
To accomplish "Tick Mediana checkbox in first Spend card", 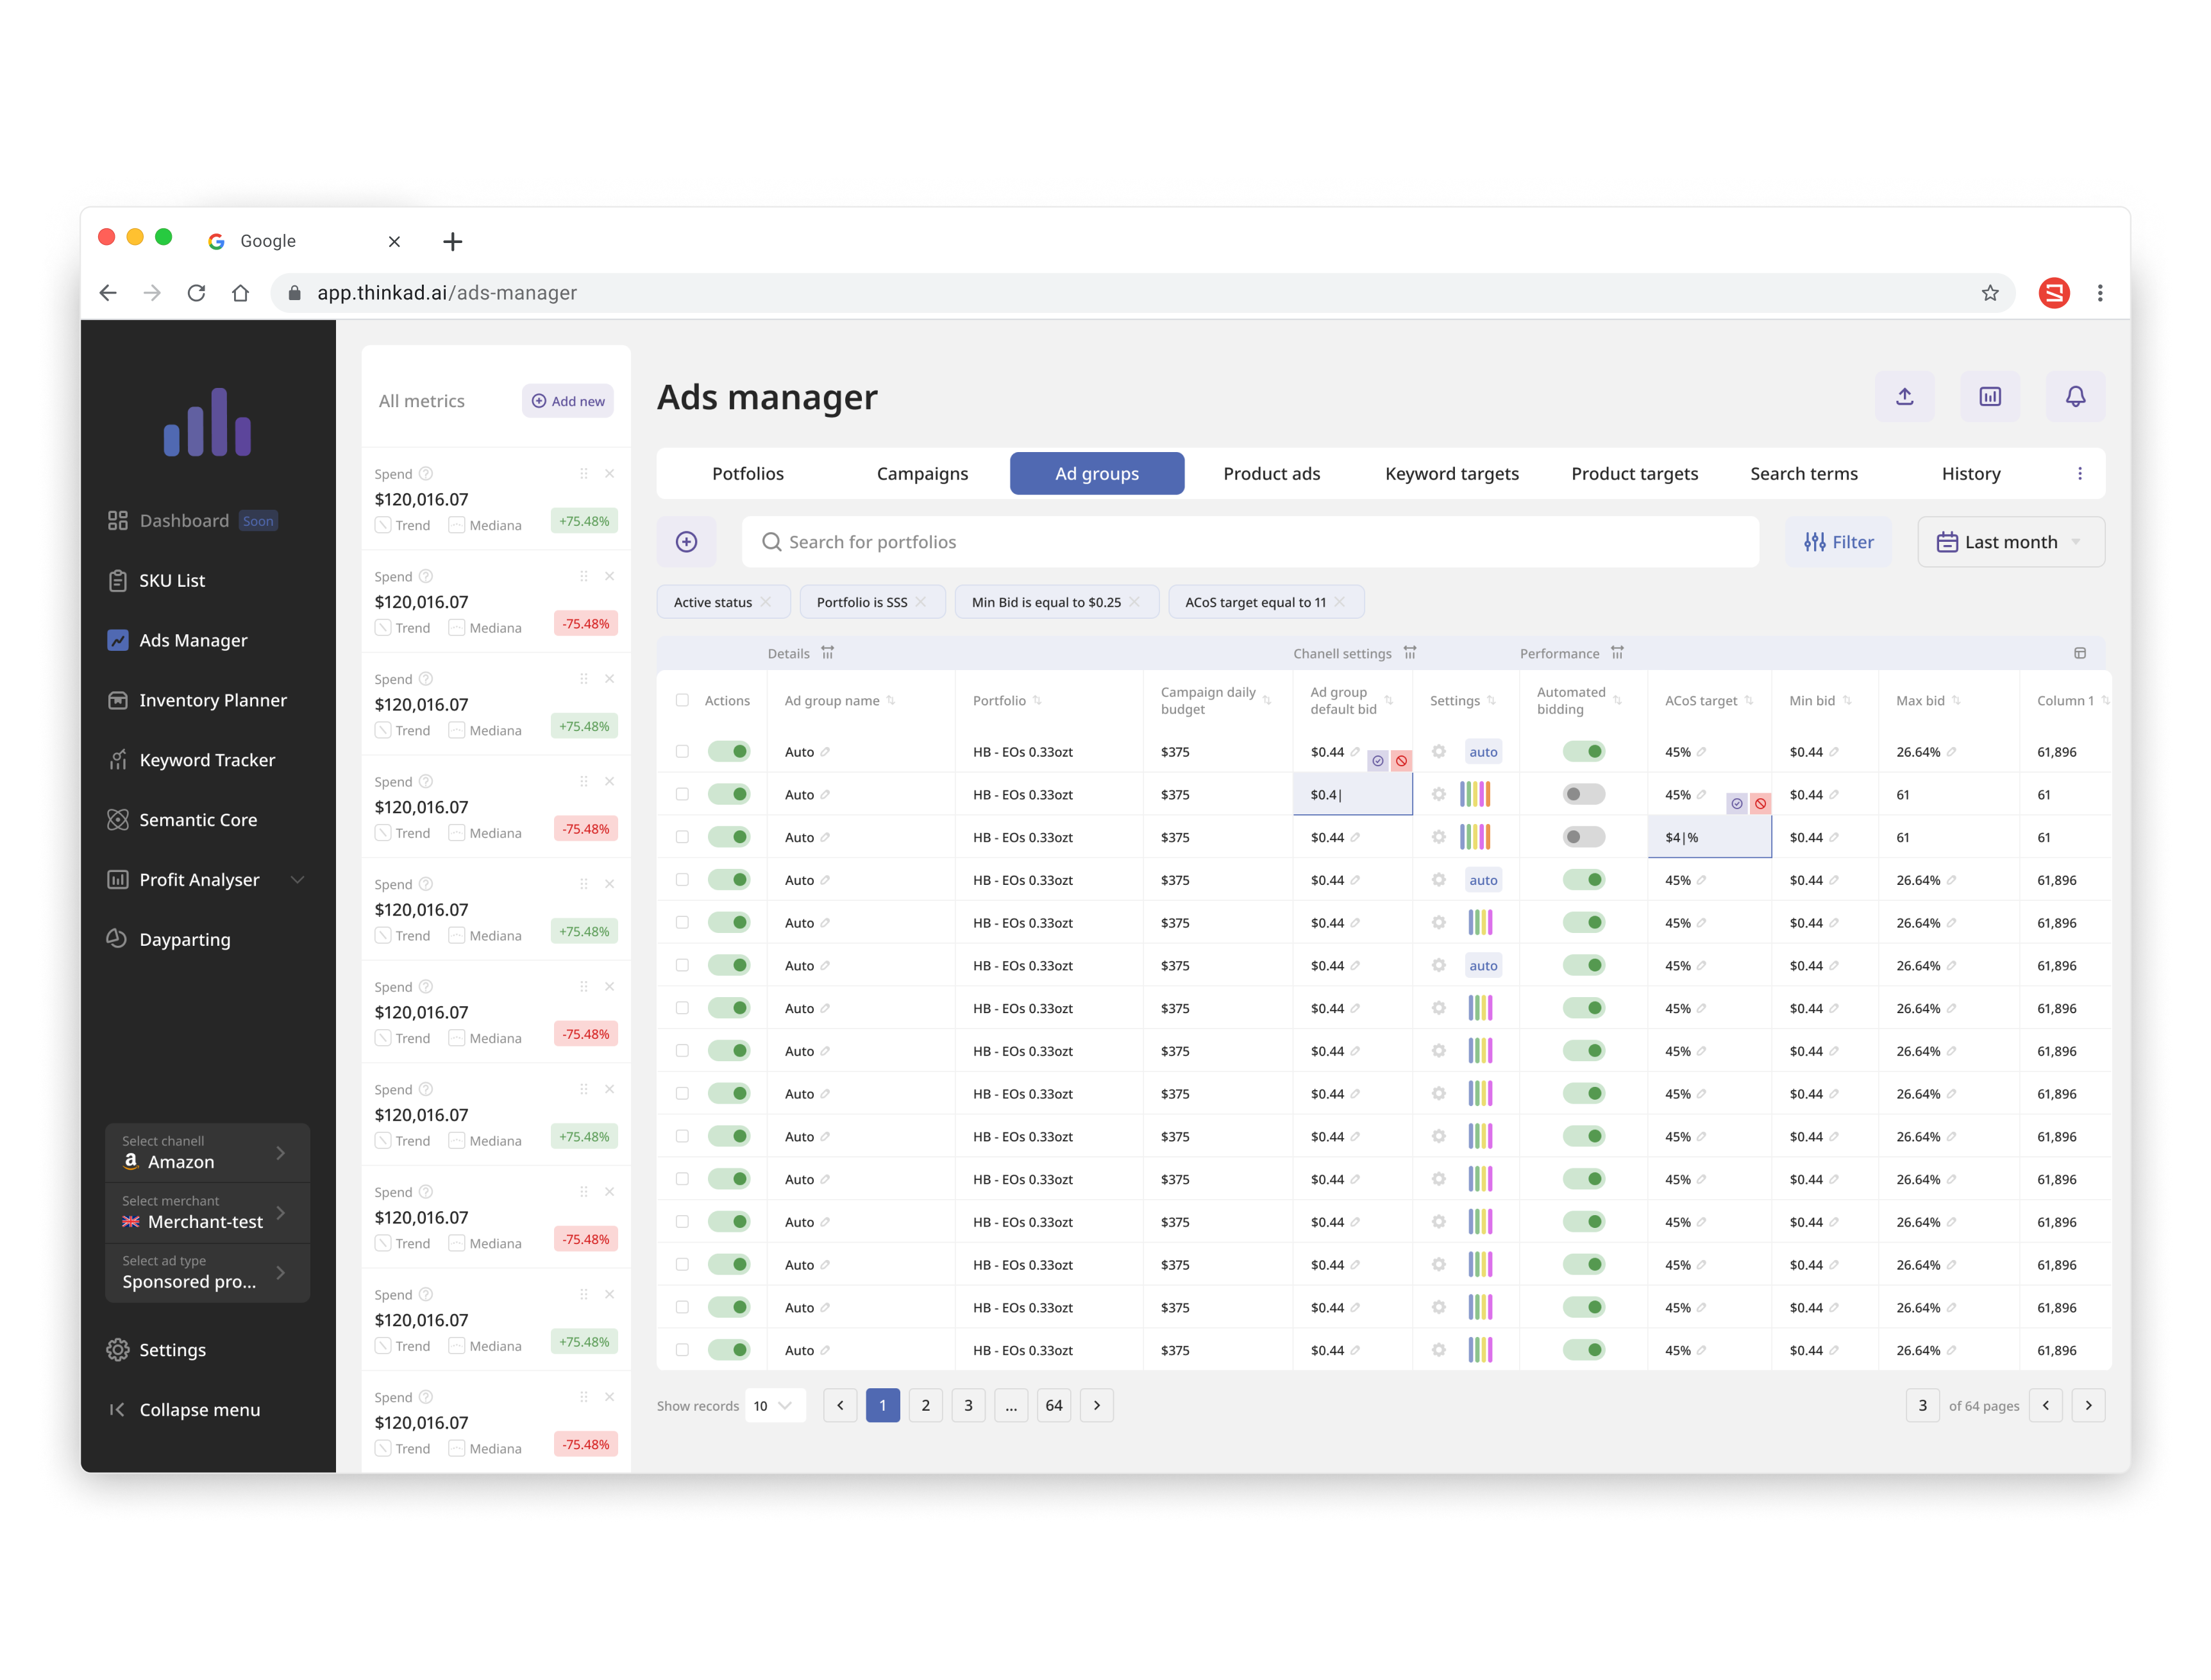I will point(457,526).
